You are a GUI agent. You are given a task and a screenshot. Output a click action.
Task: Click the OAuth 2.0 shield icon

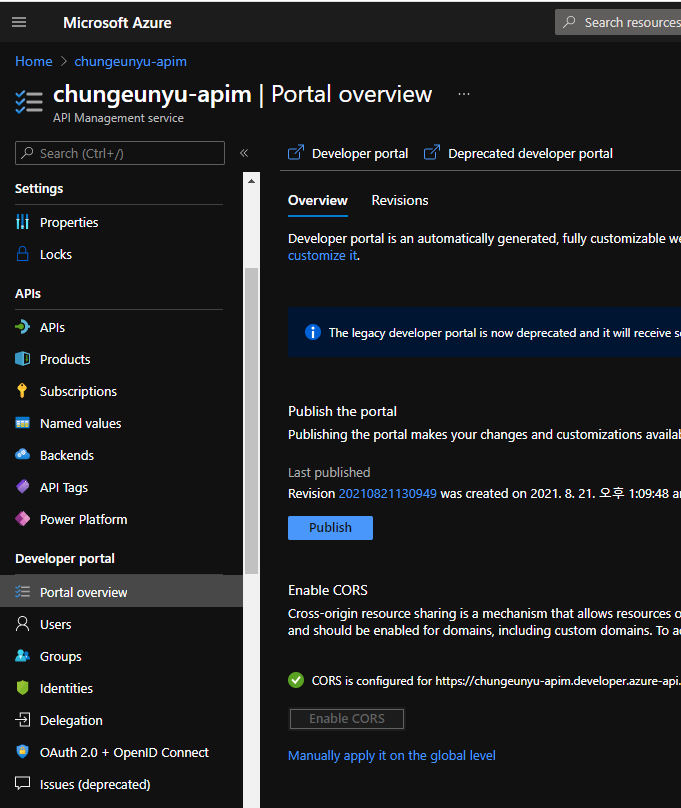pos(22,752)
